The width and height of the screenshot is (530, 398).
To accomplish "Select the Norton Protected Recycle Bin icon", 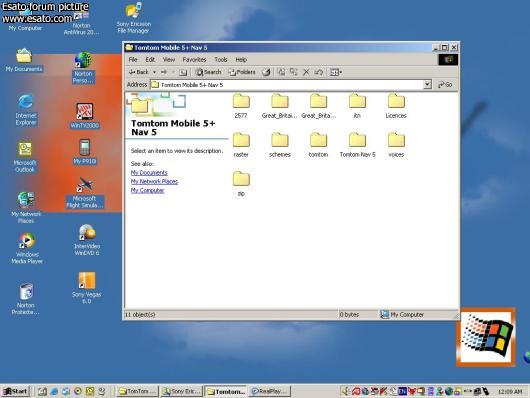I will point(26,299).
